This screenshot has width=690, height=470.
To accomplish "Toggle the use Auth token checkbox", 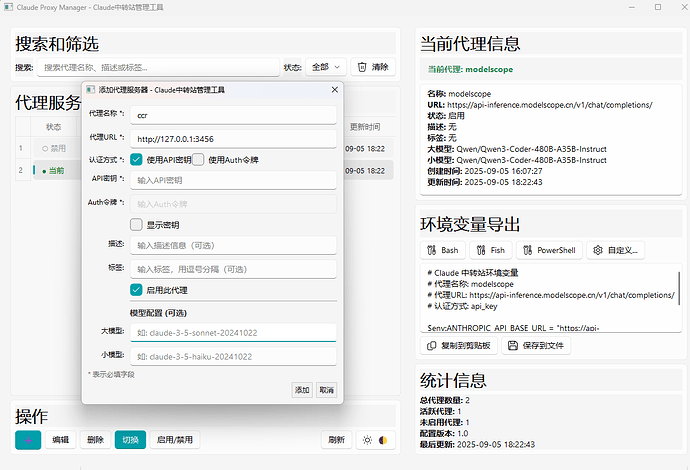I will (x=198, y=160).
